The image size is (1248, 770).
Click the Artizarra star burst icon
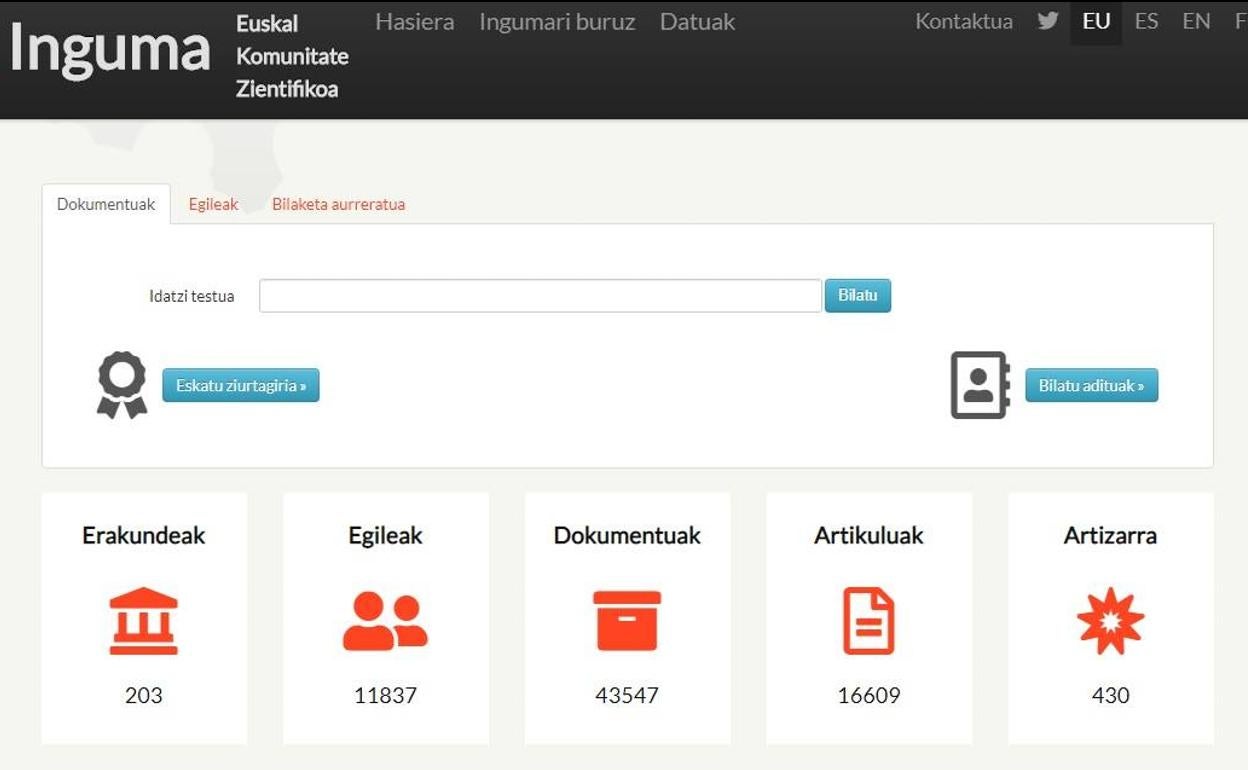[x=1110, y=620]
